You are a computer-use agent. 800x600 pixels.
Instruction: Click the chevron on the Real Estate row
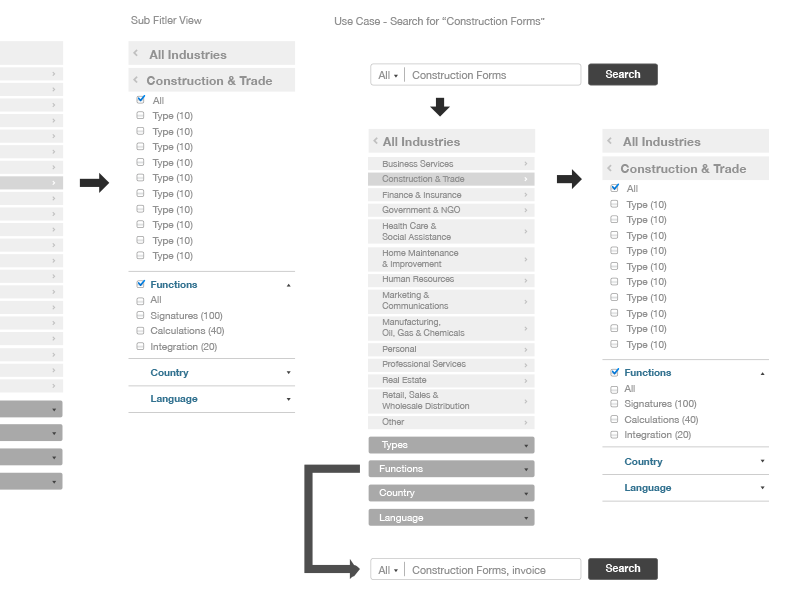tap(526, 380)
